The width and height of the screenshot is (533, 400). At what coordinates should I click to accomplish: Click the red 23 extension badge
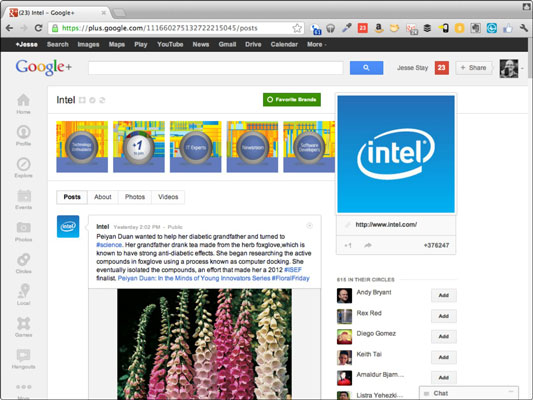(x=363, y=28)
